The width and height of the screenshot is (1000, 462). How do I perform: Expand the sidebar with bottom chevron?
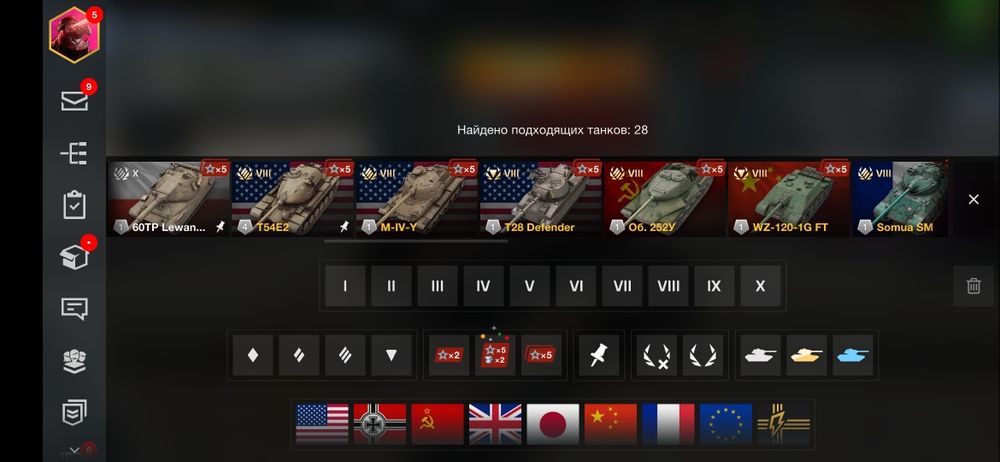(75, 451)
